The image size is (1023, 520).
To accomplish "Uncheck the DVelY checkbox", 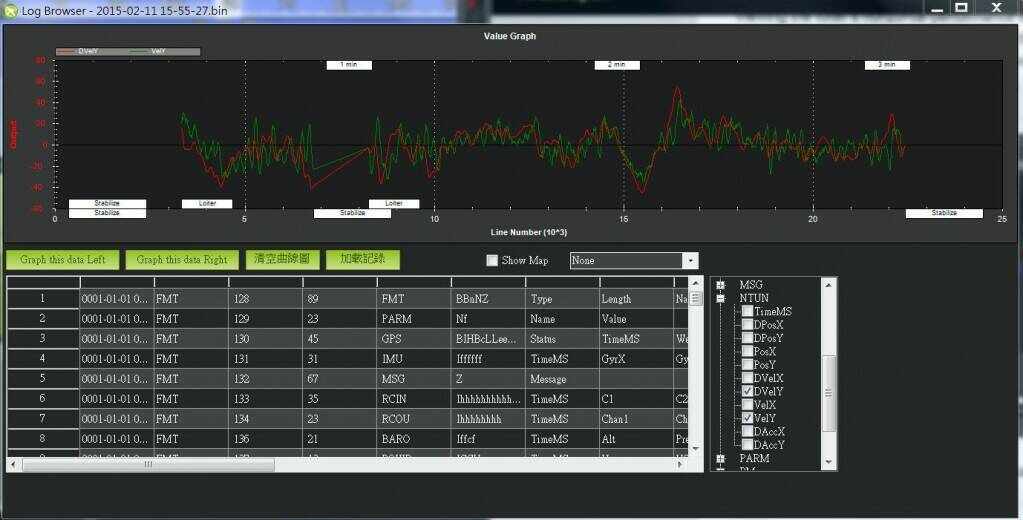I will tap(748, 391).
